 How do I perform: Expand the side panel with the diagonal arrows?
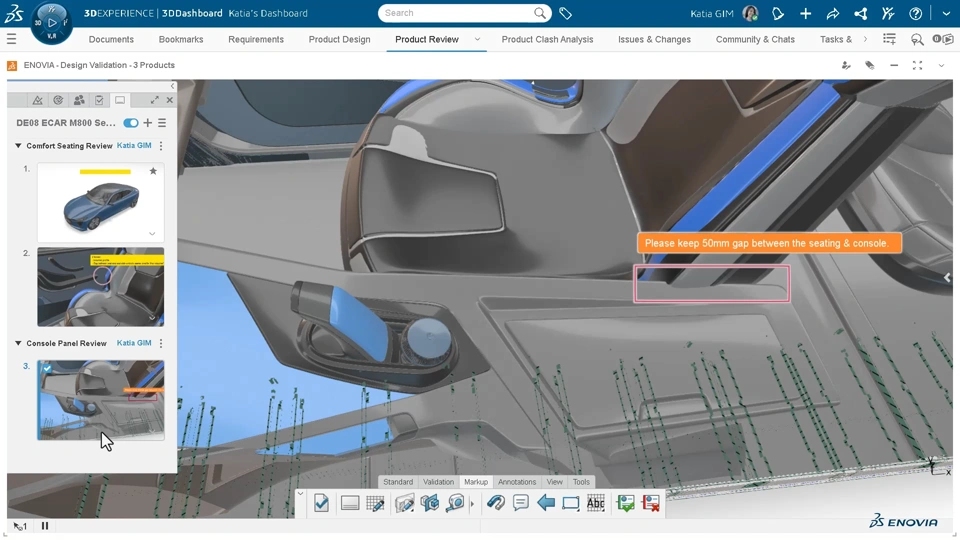(154, 100)
